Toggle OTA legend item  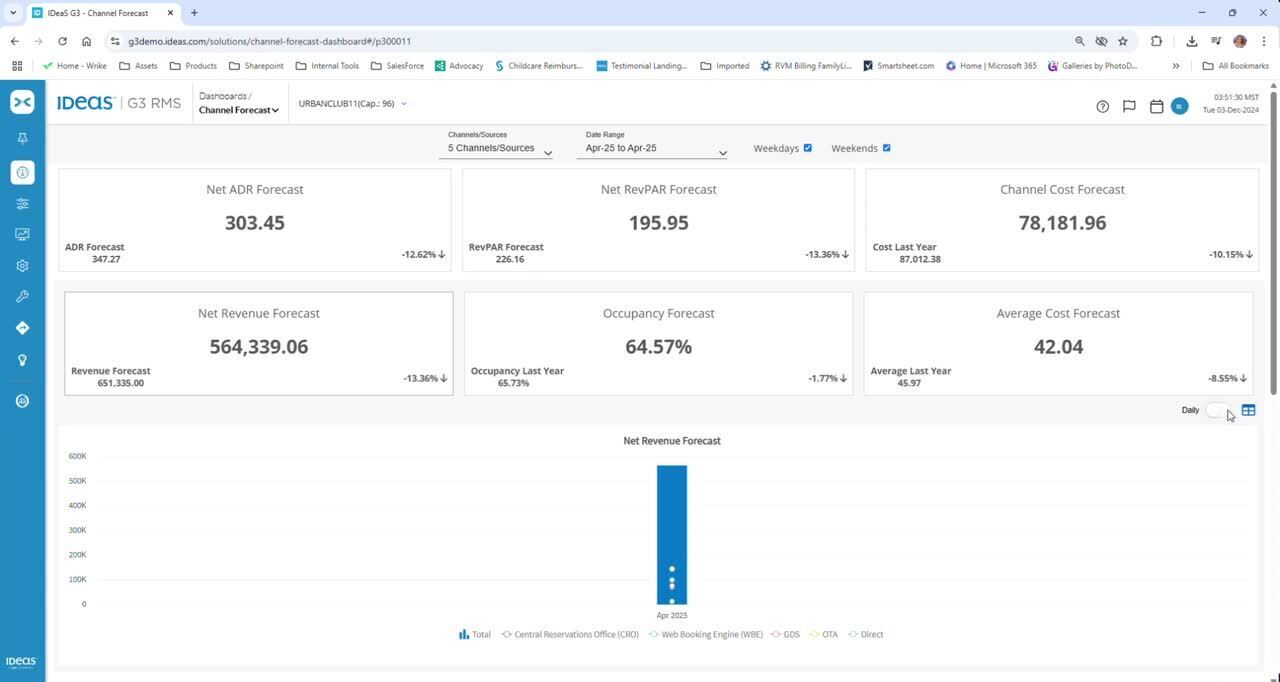[x=823, y=634]
